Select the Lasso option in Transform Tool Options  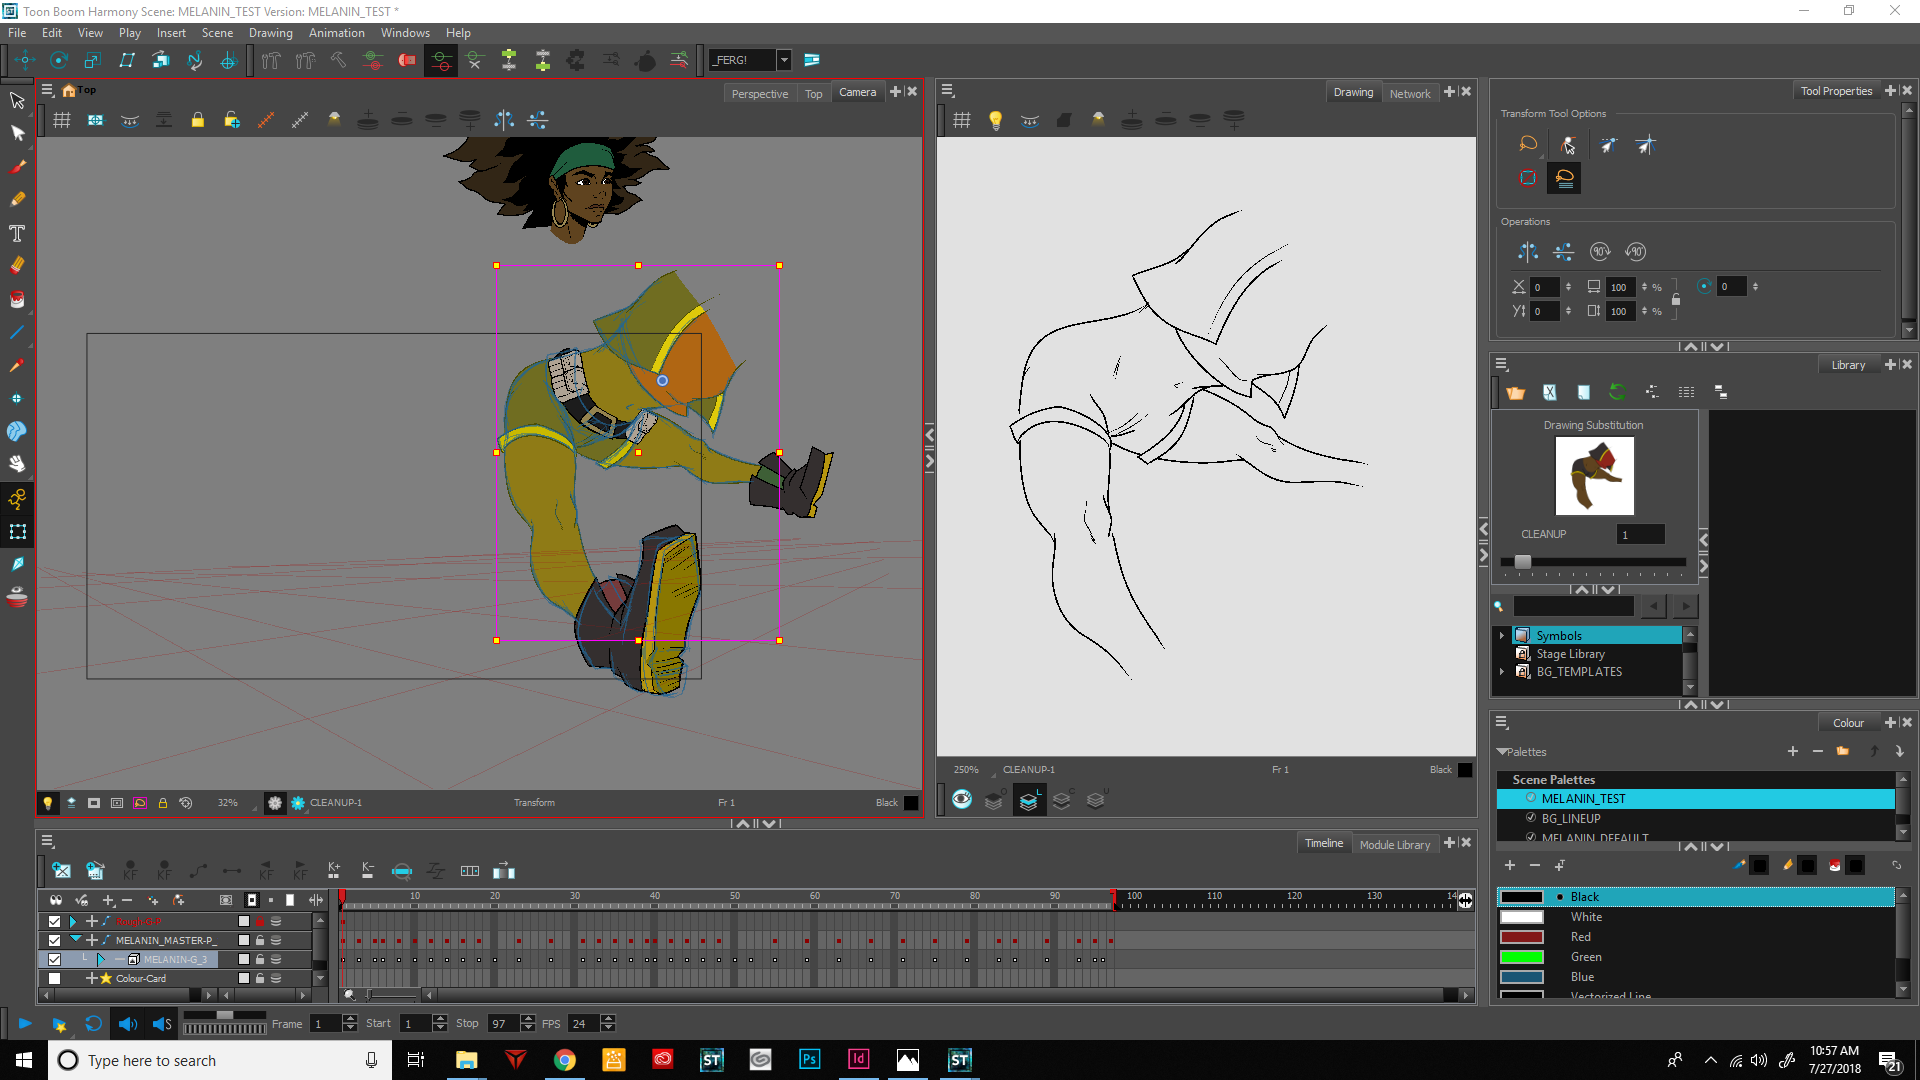coord(1528,145)
